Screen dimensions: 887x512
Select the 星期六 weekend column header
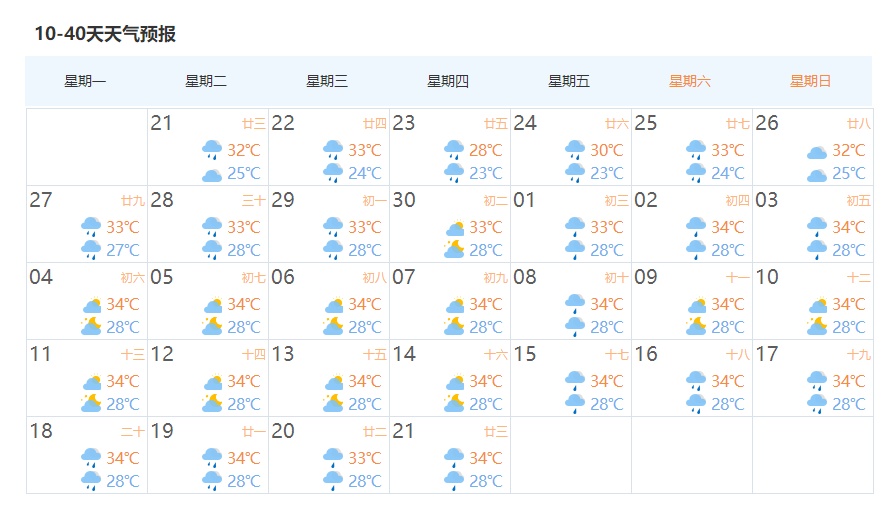coord(690,81)
